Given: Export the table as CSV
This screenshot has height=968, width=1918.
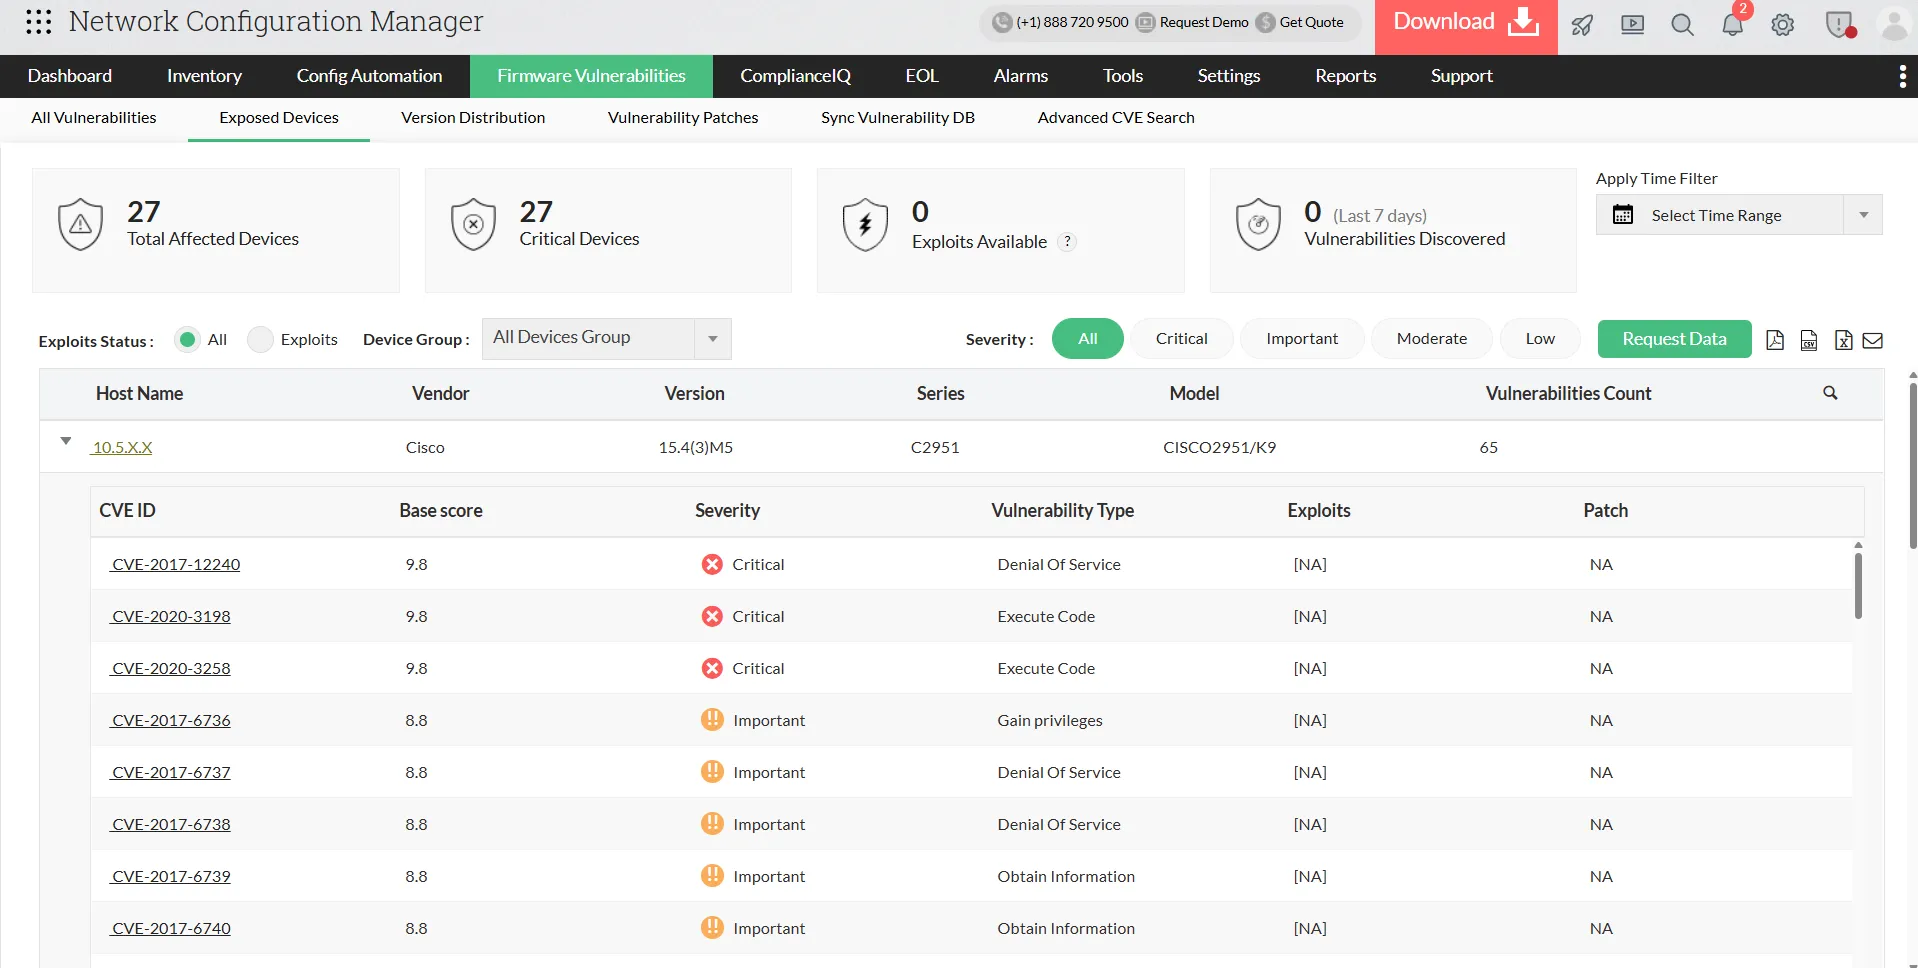Looking at the screenshot, I should 1809,340.
